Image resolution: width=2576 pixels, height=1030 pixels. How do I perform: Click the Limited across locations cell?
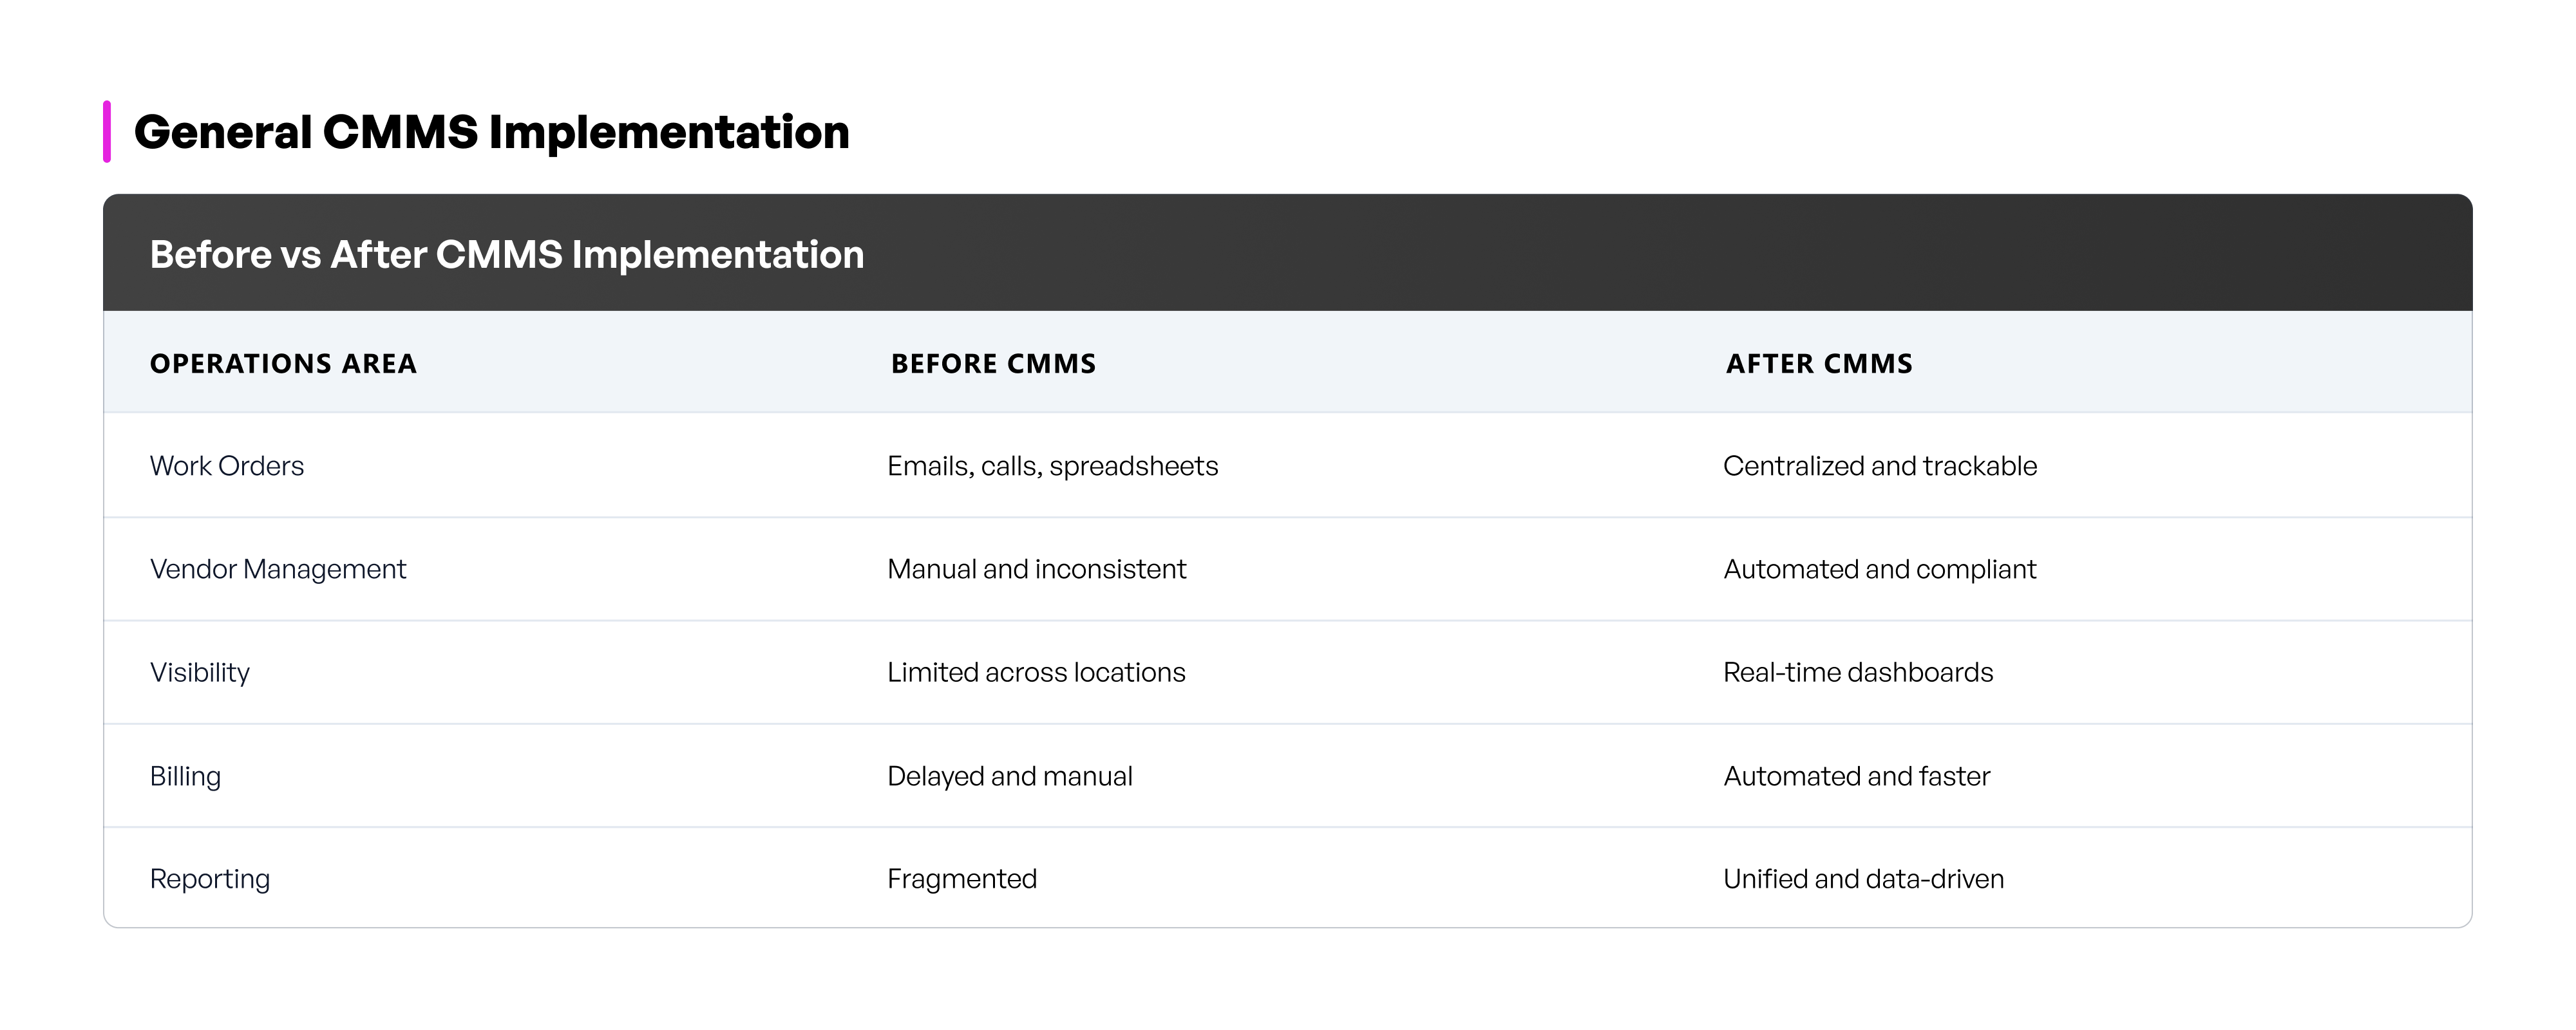click(1036, 673)
